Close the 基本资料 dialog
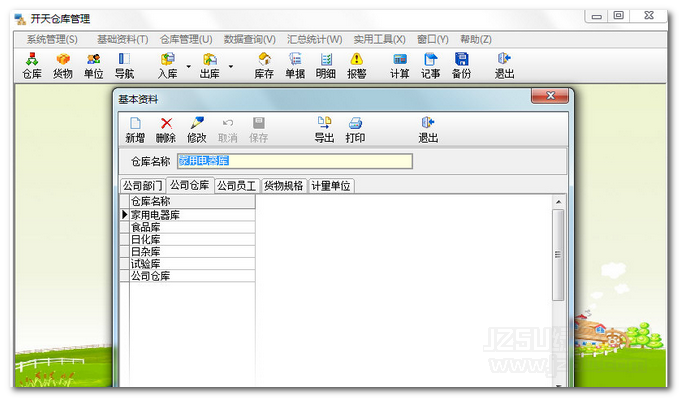 (x=550, y=96)
